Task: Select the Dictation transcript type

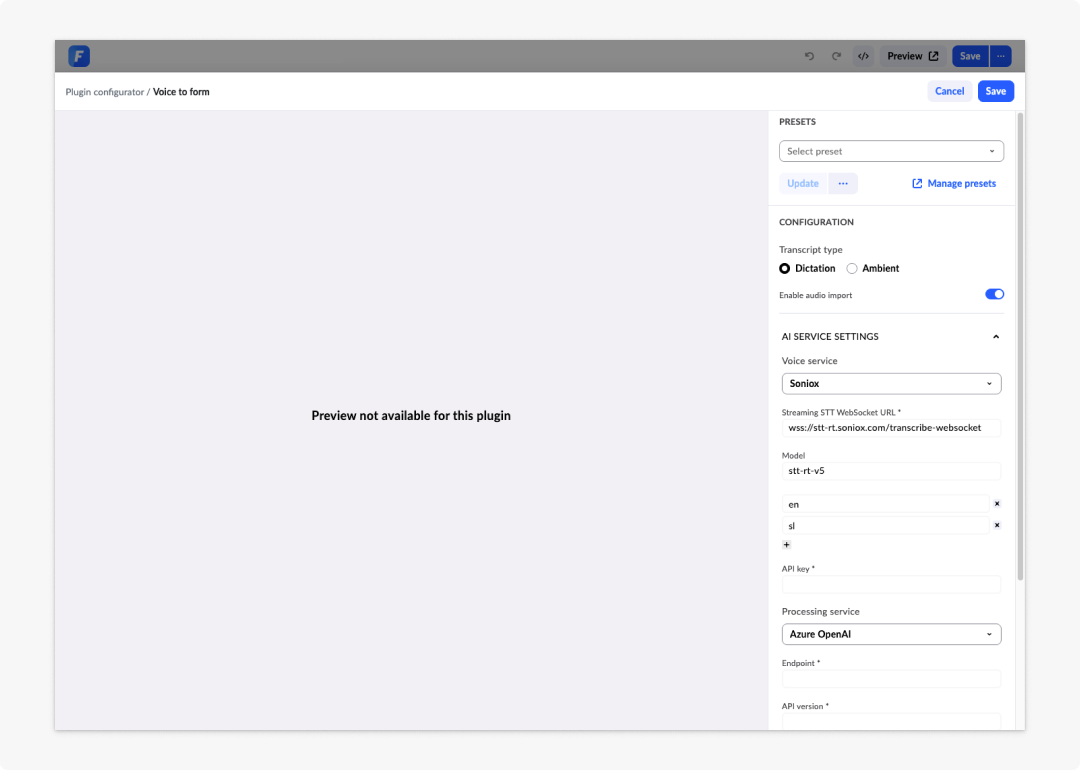Action: pyautogui.click(x=807, y=269)
